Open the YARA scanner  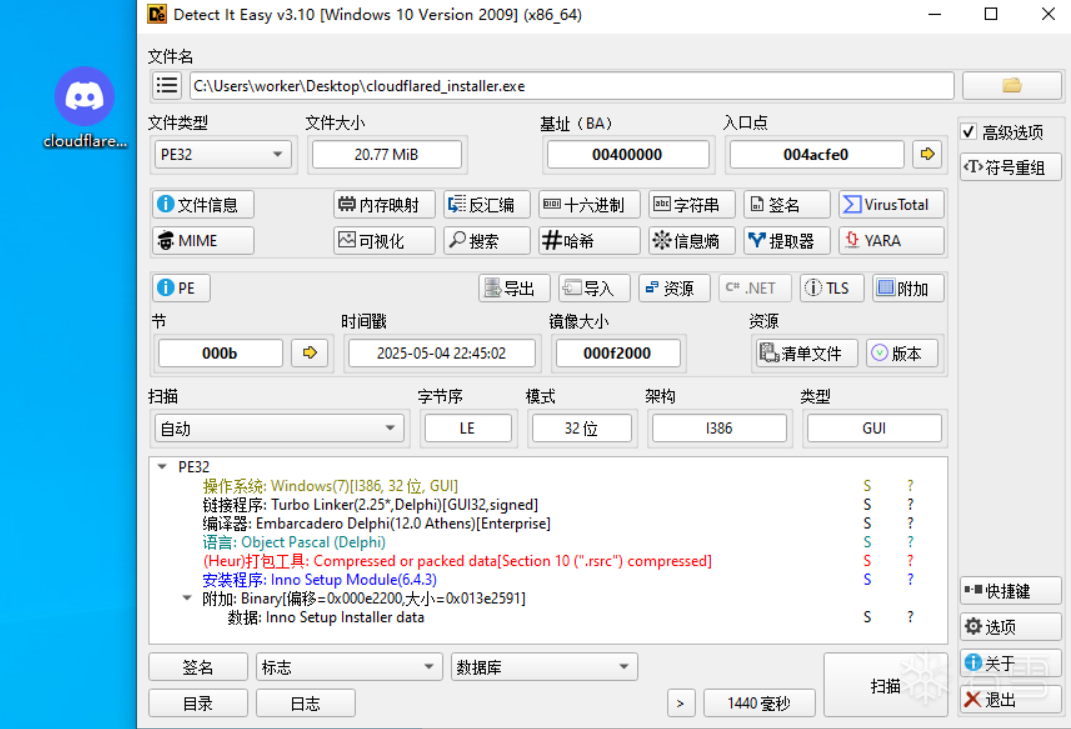coord(891,240)
